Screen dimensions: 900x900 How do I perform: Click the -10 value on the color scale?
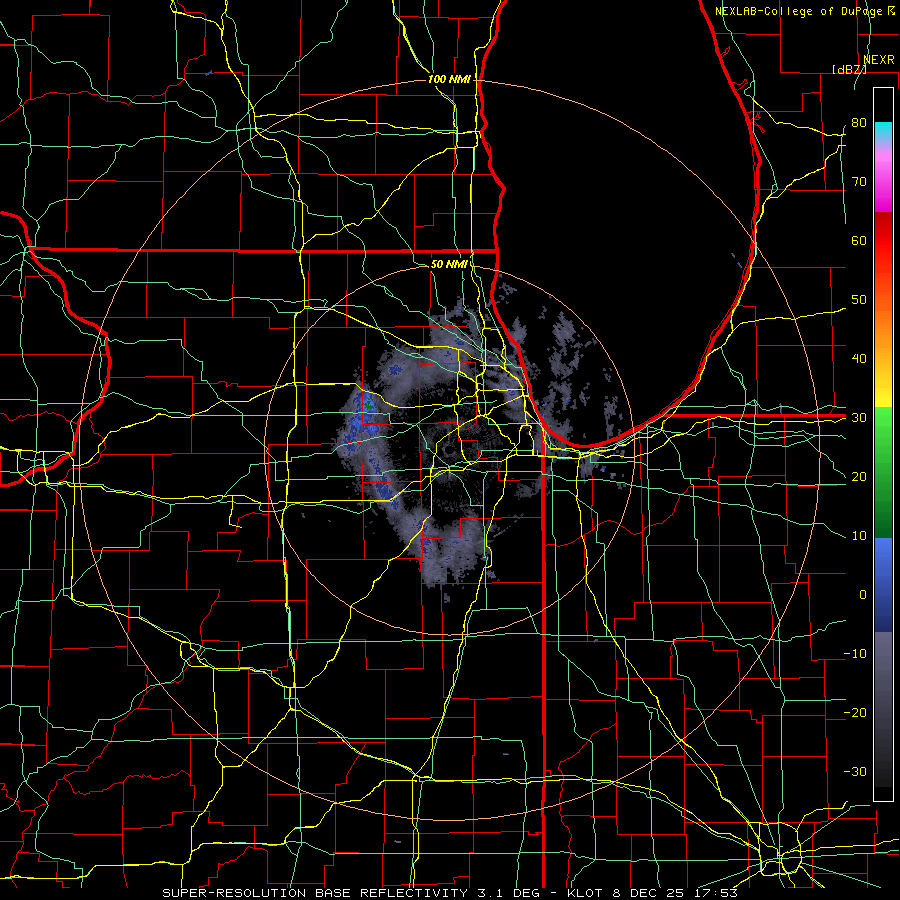click(x=855, y=654)
